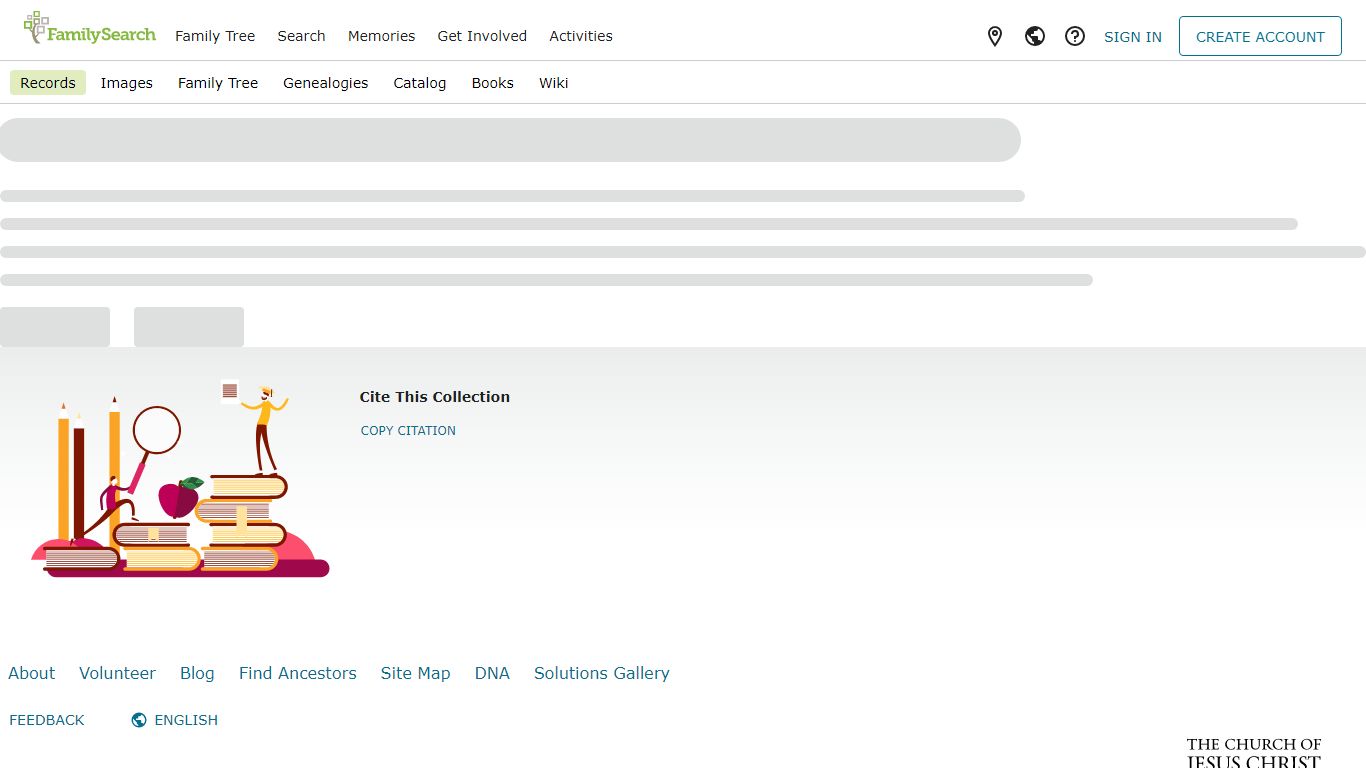This screenshot has width=1366, height=768.
Task: Switch to the Catalog tab
Action: tap(420, 83)
